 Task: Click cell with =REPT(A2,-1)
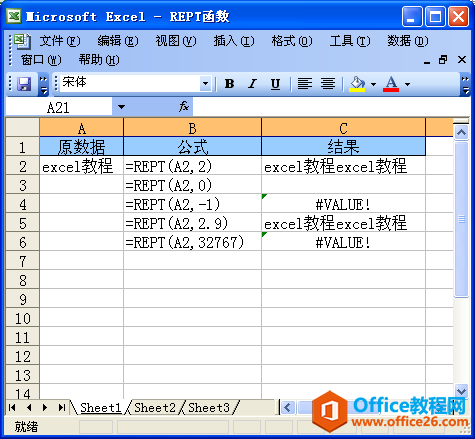pos(192,204)
